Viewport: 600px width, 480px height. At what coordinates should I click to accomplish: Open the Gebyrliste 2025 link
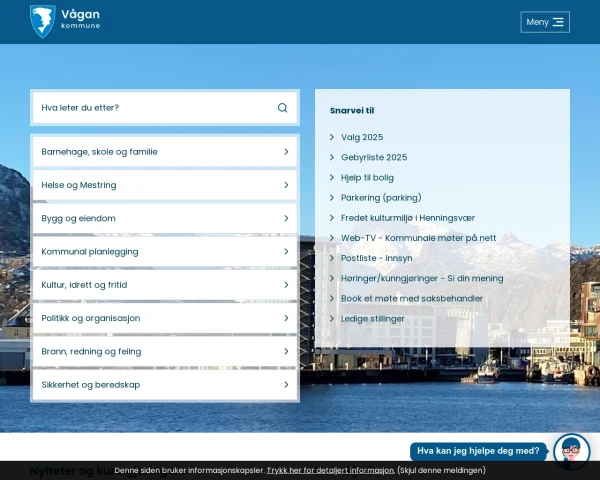coord(374,157)
